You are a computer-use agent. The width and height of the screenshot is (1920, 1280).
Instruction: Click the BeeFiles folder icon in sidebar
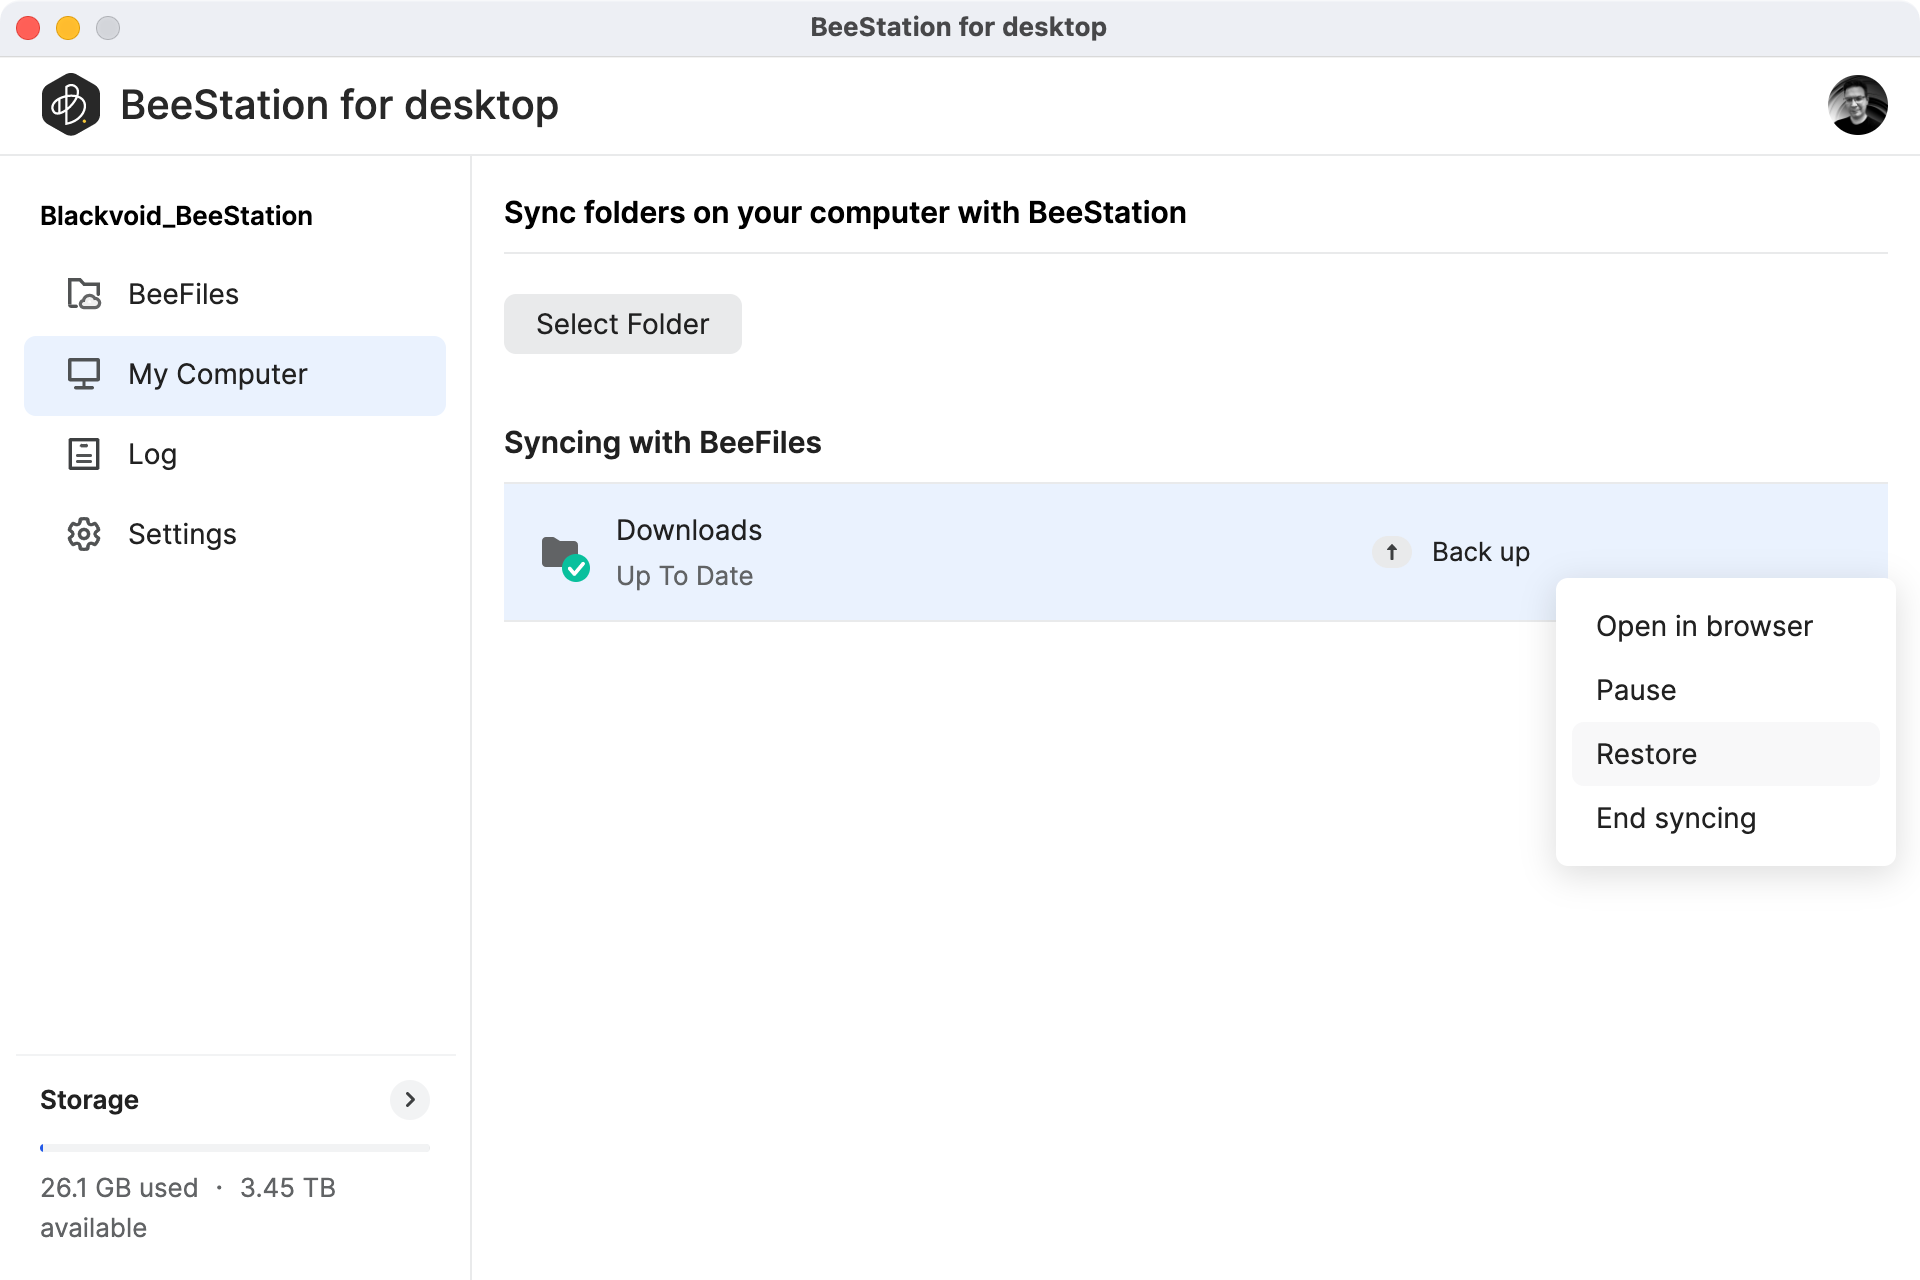84,294
